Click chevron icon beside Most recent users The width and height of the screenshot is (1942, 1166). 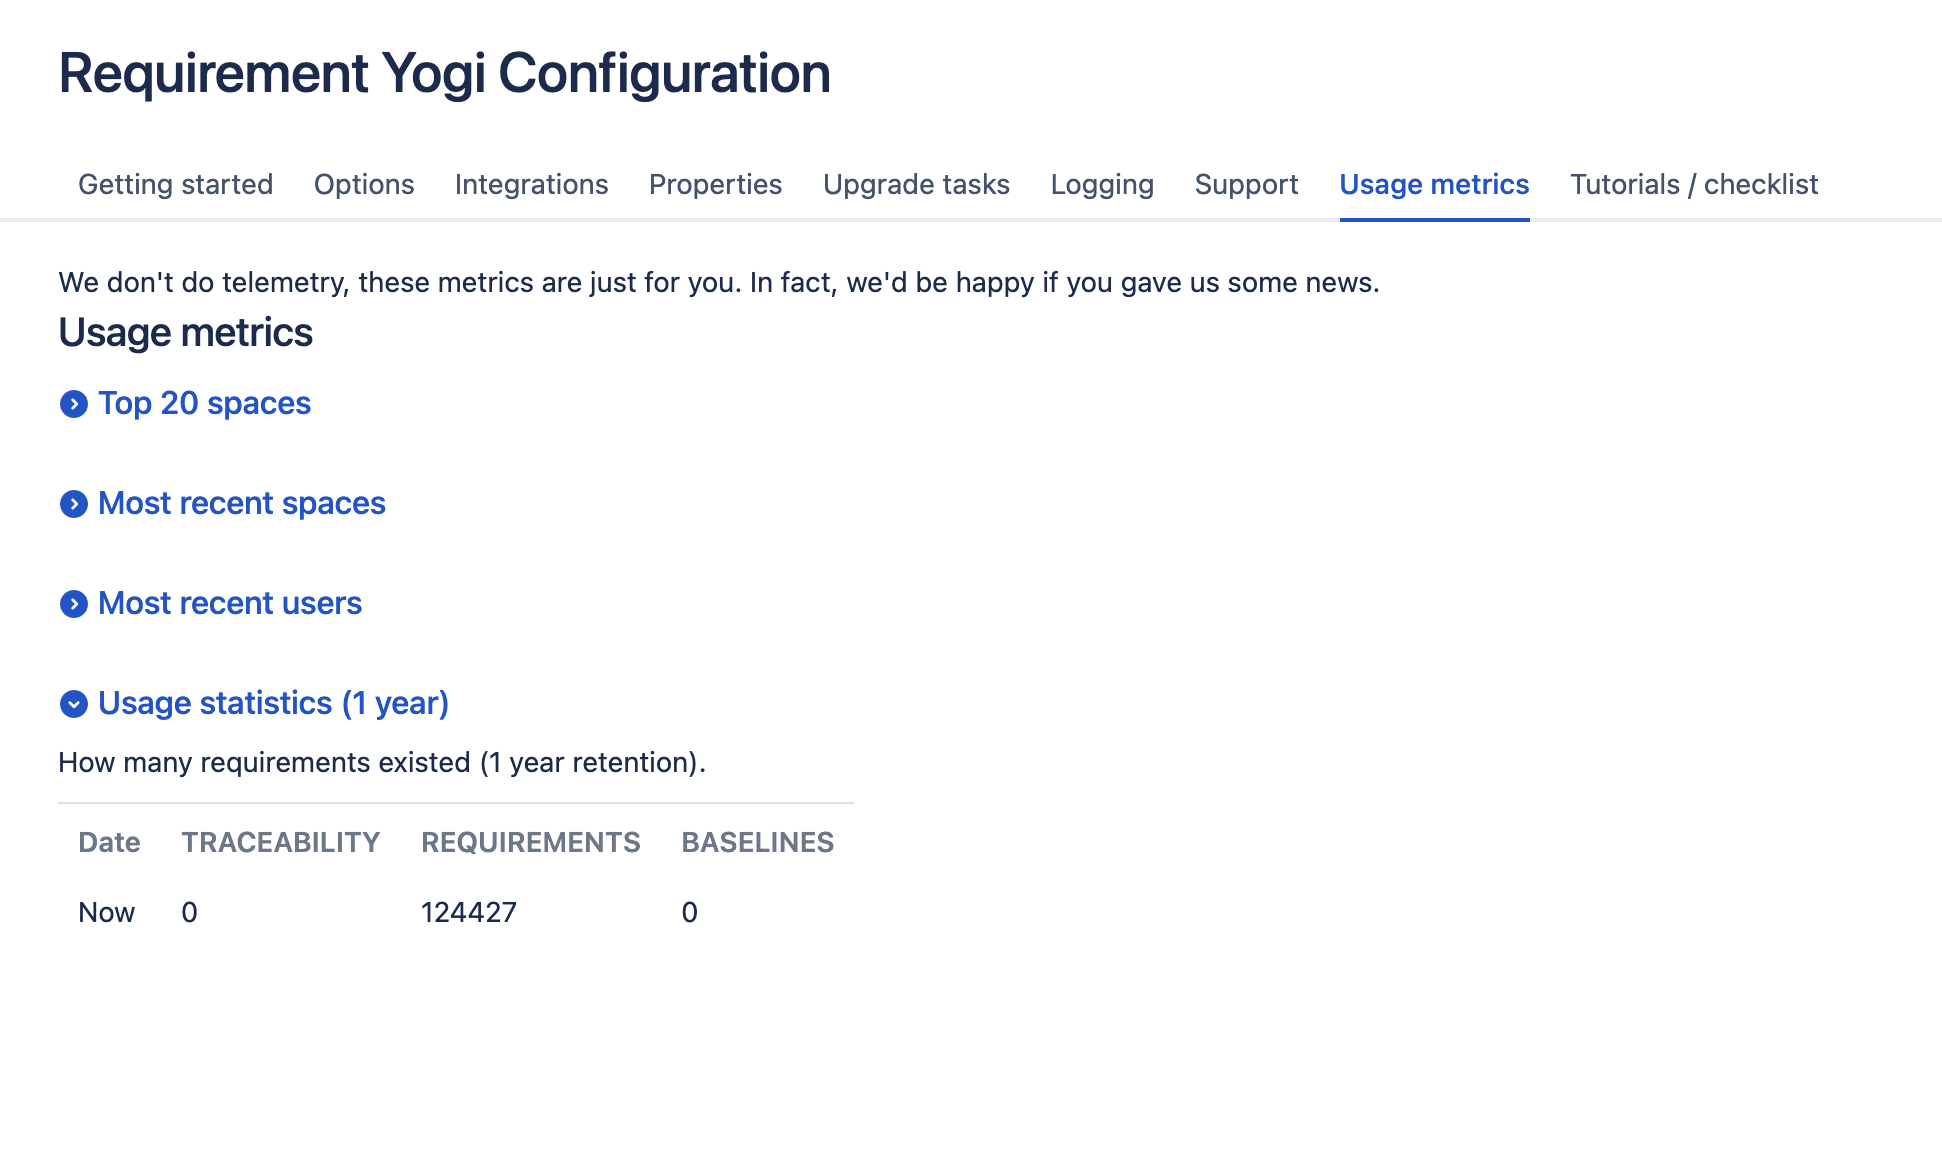[x=73, y=604]
